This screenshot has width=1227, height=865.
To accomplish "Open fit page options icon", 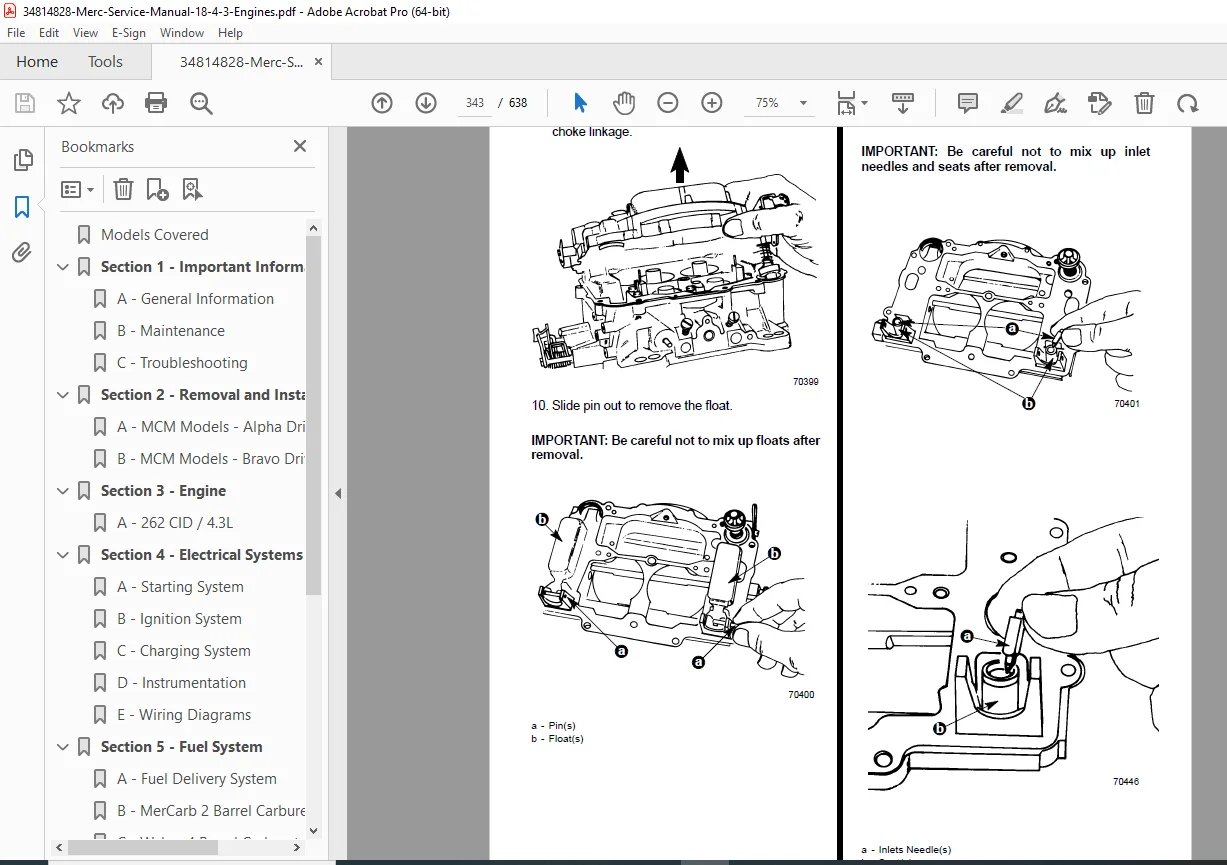I will [x=852, y=103].
